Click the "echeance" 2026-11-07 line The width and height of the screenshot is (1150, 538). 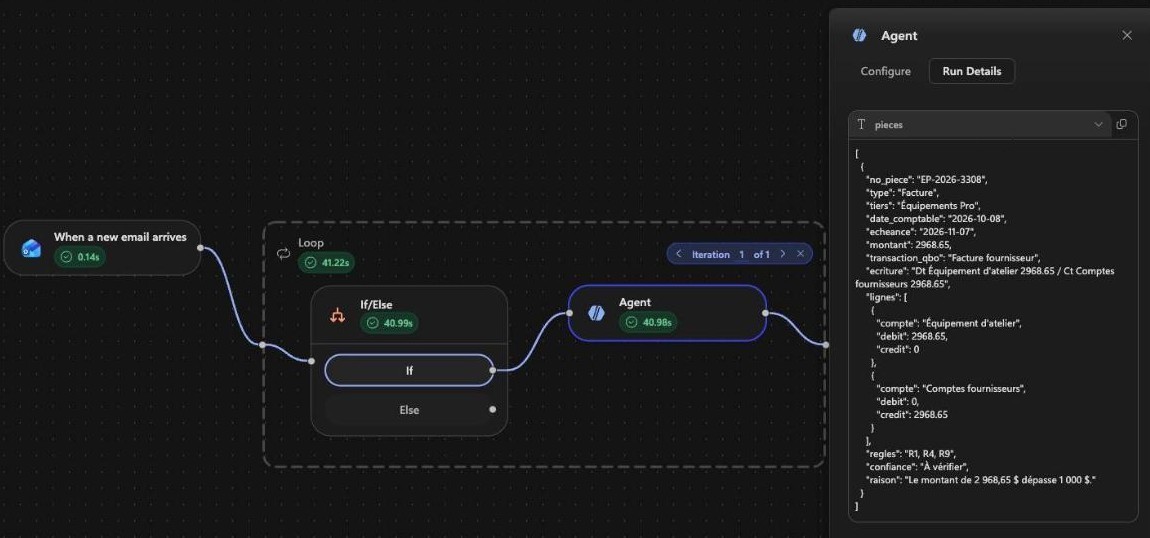pyautogui.click(x=922, y=232)
